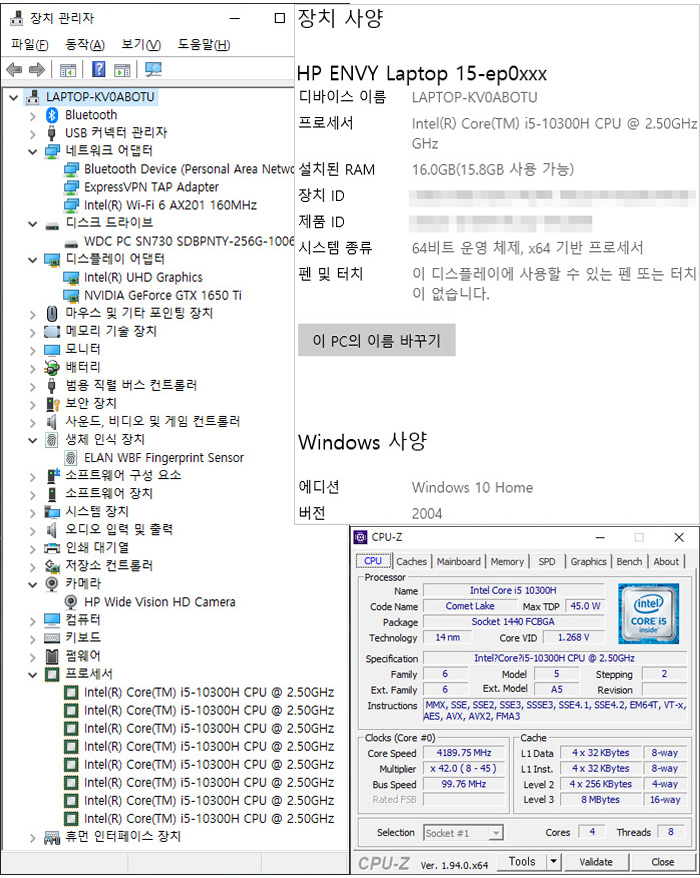This screenshot has width=700, height=878.
Task: Switch to the SPD tab in CPU-Z
Action: 547,561
